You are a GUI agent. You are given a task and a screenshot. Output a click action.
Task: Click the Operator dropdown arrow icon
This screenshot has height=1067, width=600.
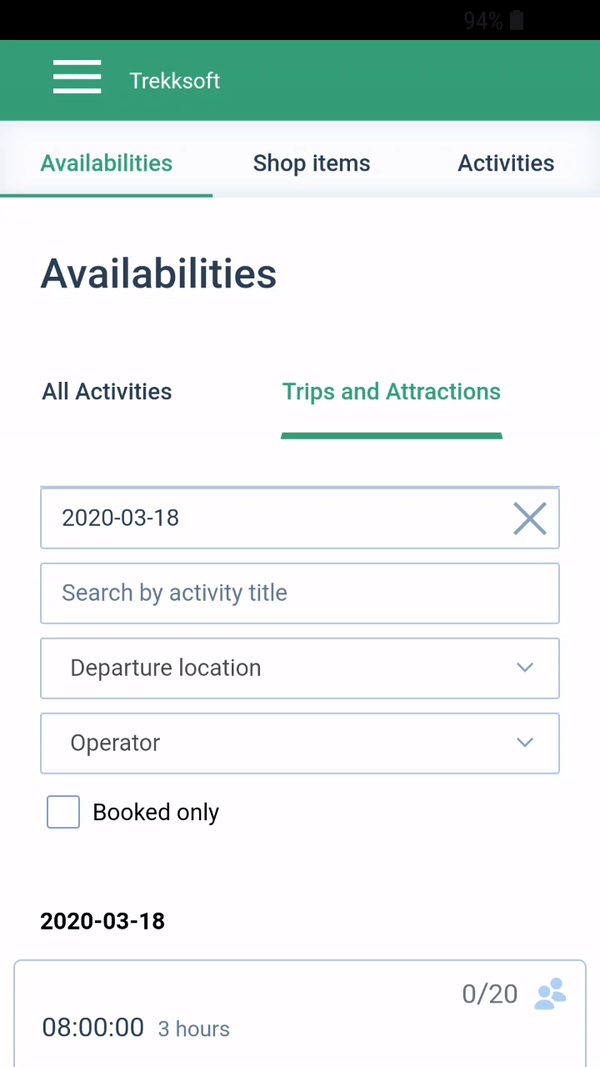click(x=525, y=743)
